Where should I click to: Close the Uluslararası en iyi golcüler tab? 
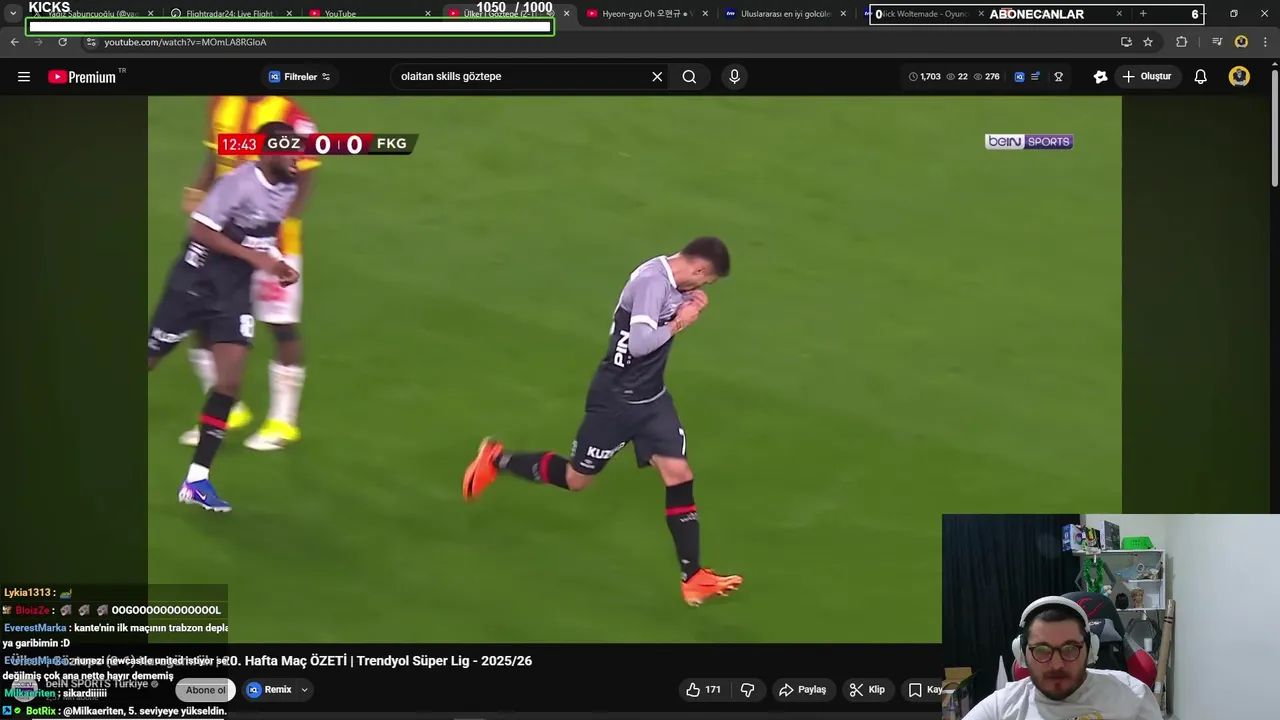(843, 14)
